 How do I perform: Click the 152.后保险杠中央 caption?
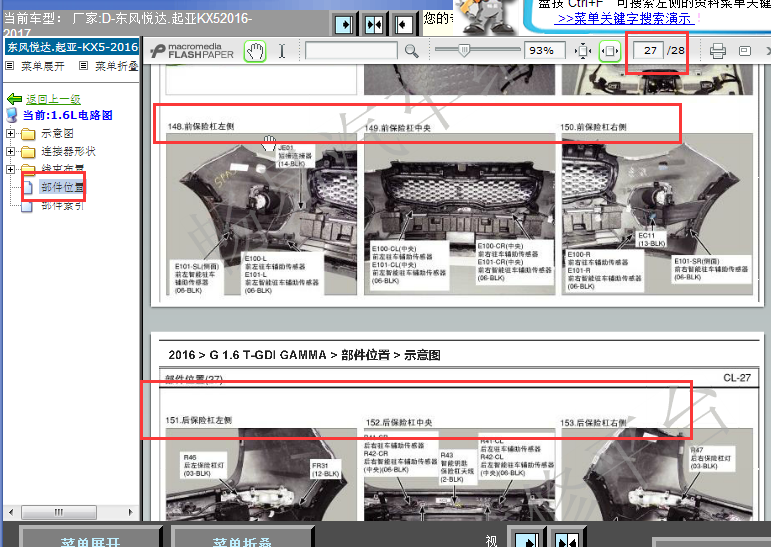click(399, 423)
